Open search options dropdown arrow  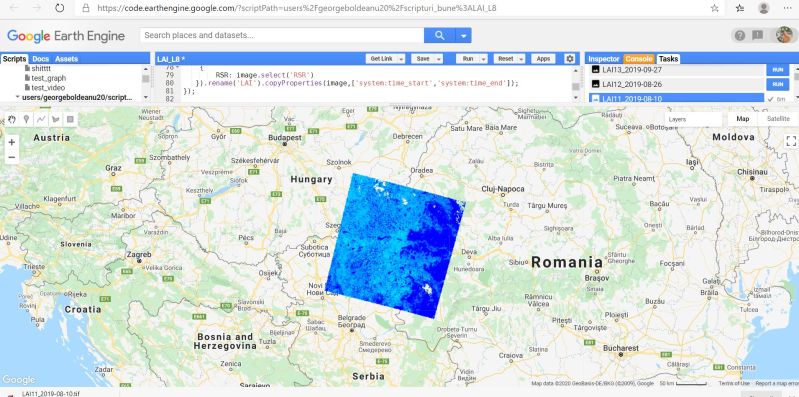tap(463, 36)
